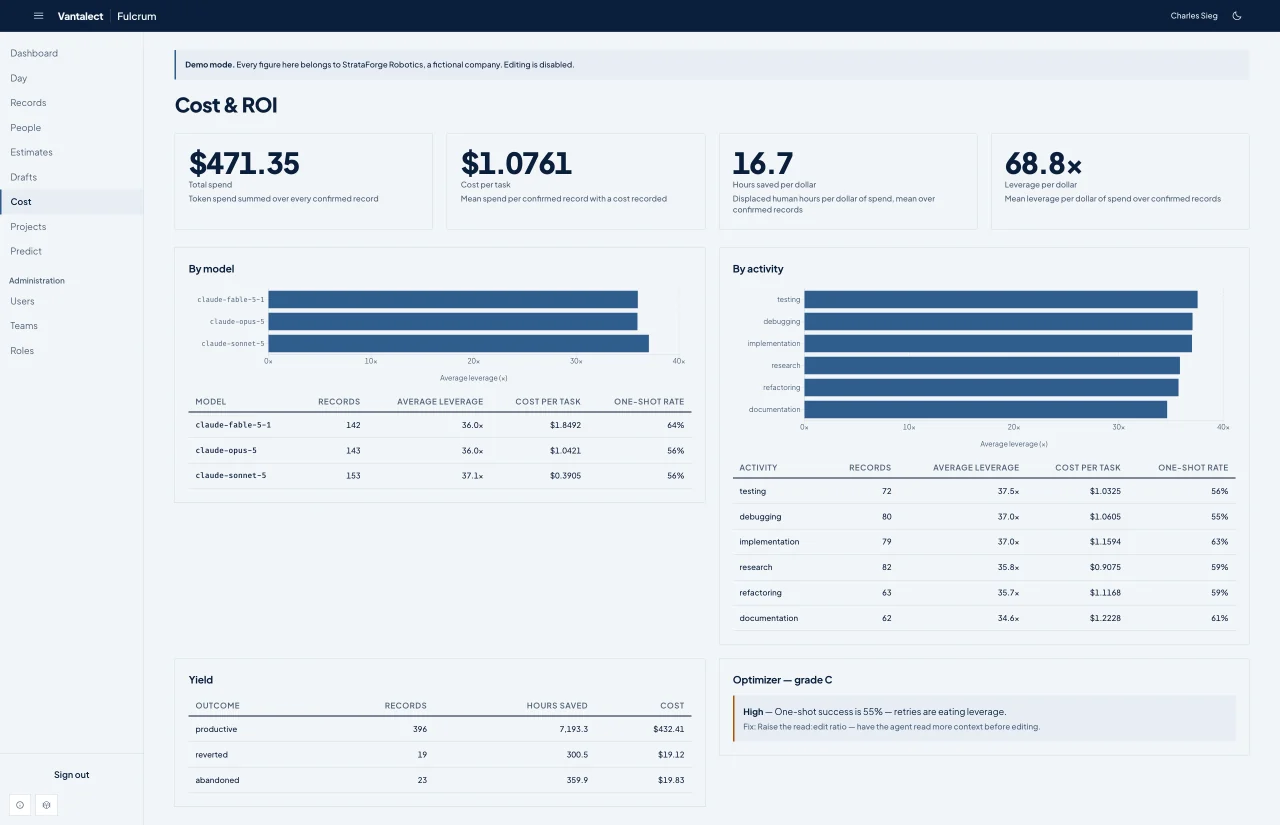Click the $432.41 cost value in Yield
The width and height of the screenshot is (1280, 825).
pyautogui.click(x=669, y=729)
